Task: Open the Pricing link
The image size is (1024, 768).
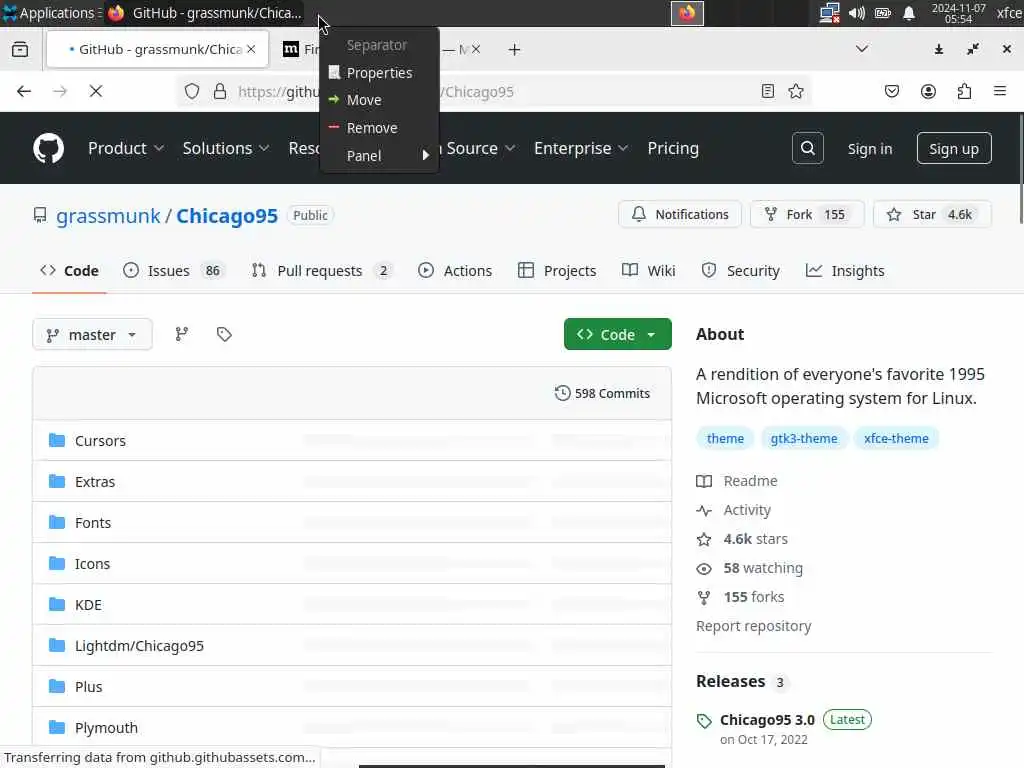Action: click(673, 148)
